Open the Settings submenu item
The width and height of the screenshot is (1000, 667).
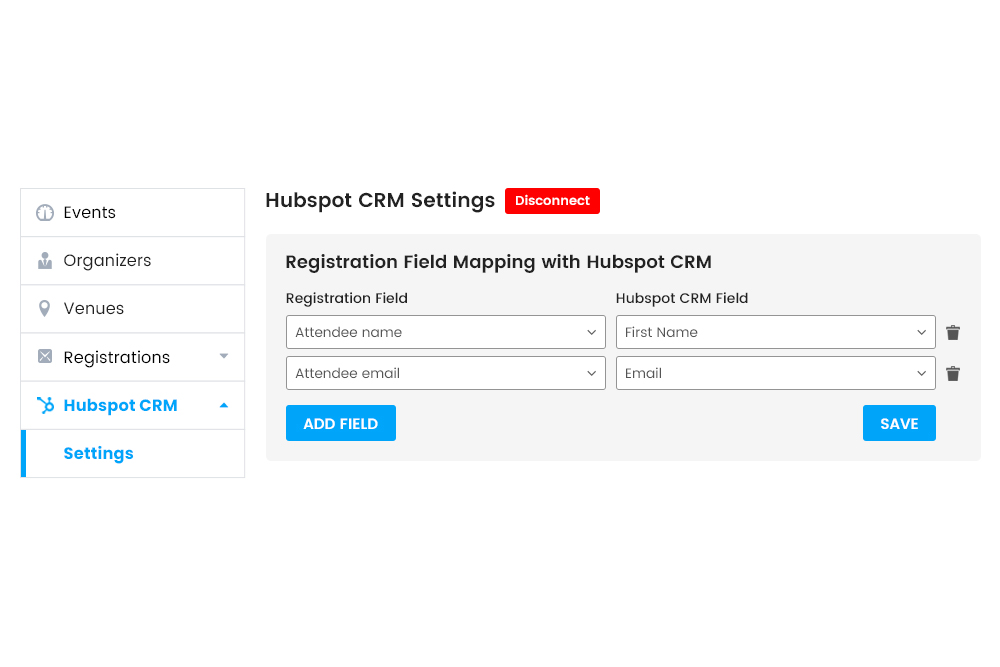(x=98, y=453)
